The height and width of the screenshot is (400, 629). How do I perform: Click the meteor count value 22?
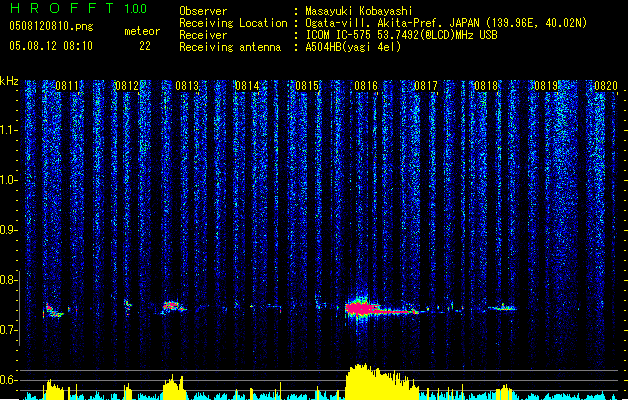click(145, 46)
